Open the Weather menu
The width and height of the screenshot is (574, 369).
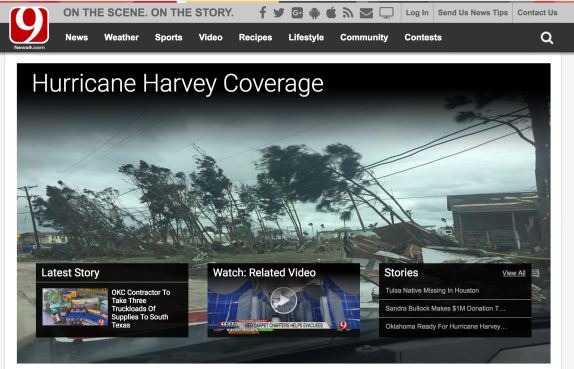coord(121,37)
